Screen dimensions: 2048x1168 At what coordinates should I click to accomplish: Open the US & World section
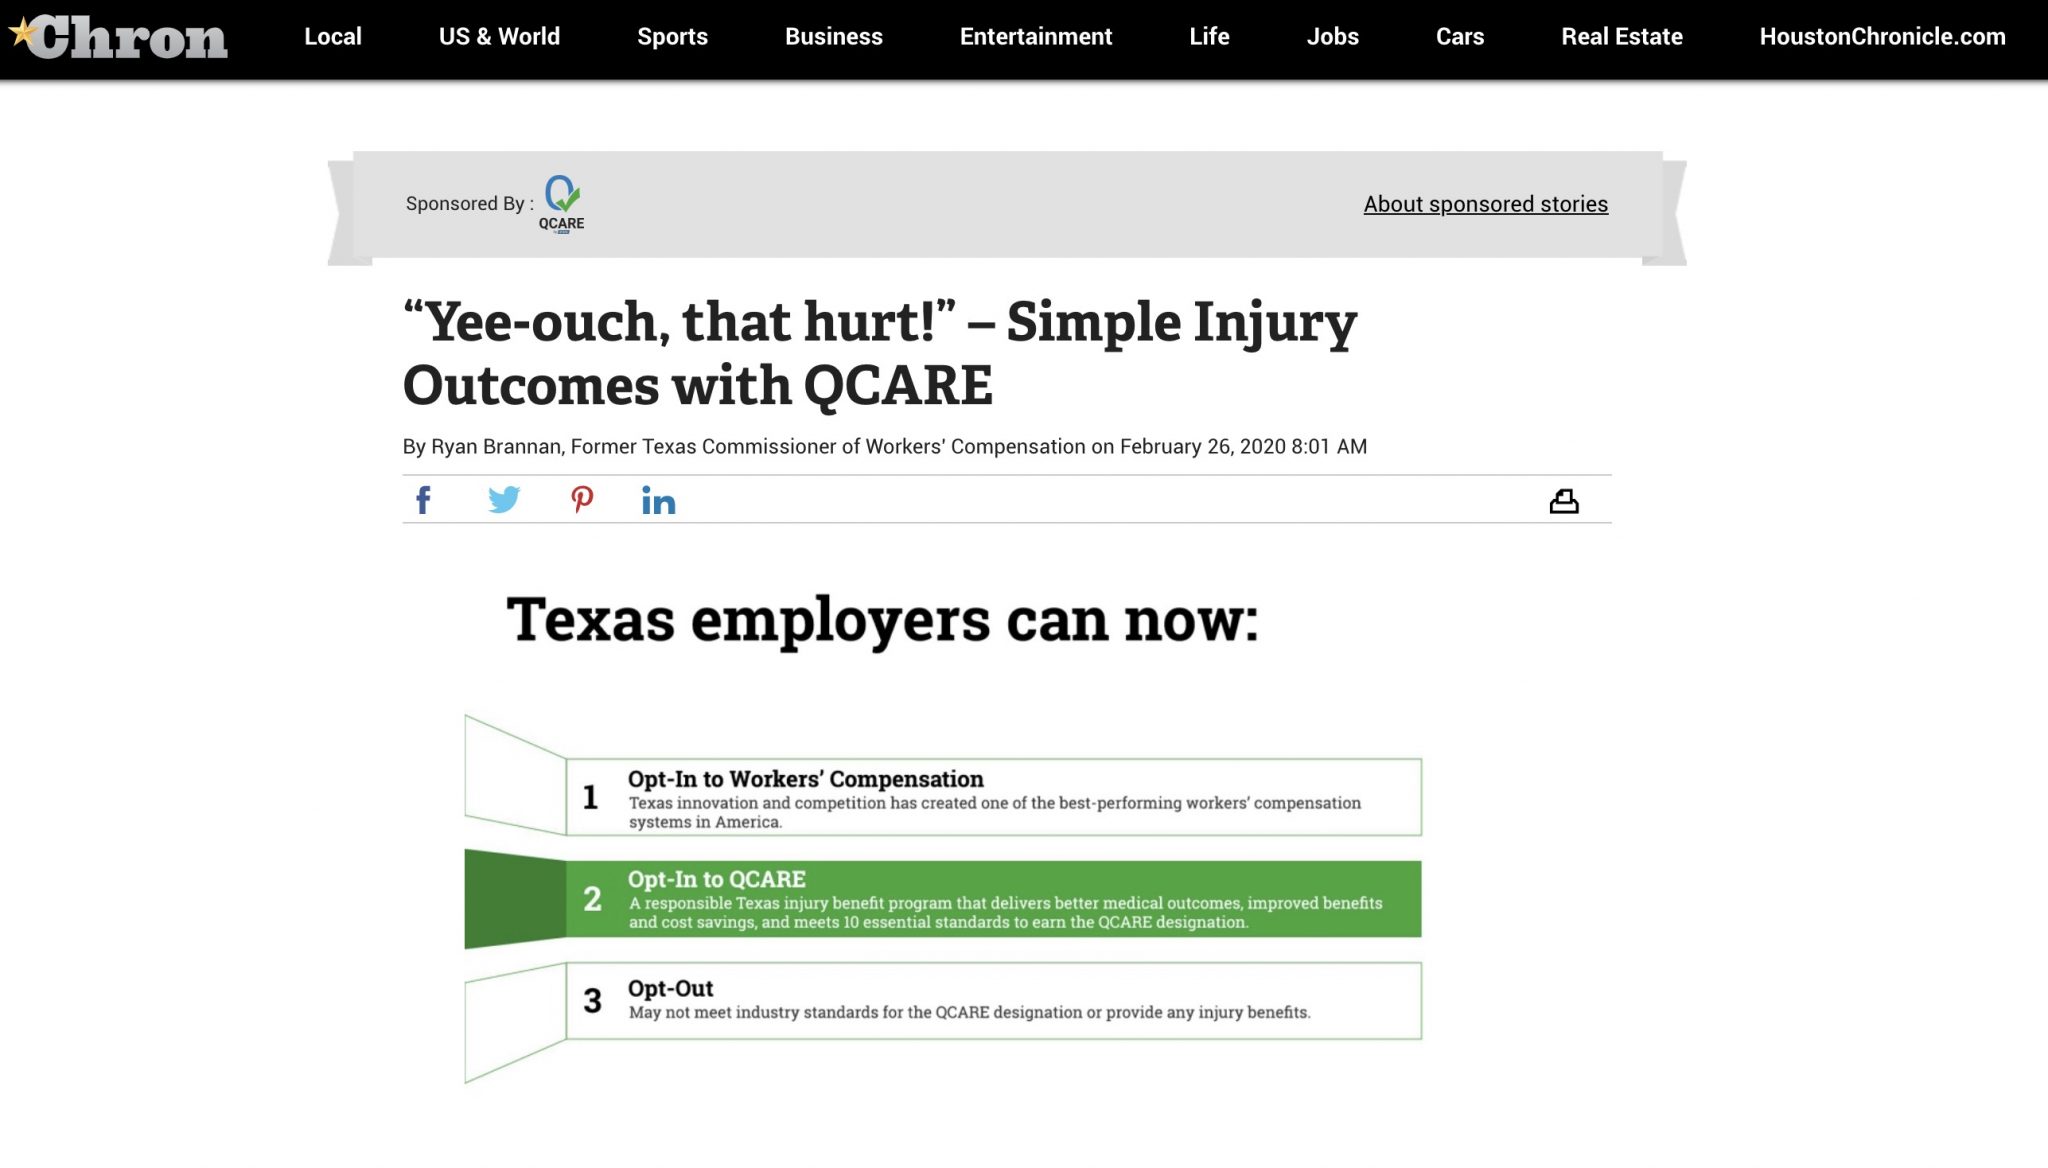pos(499,37)
